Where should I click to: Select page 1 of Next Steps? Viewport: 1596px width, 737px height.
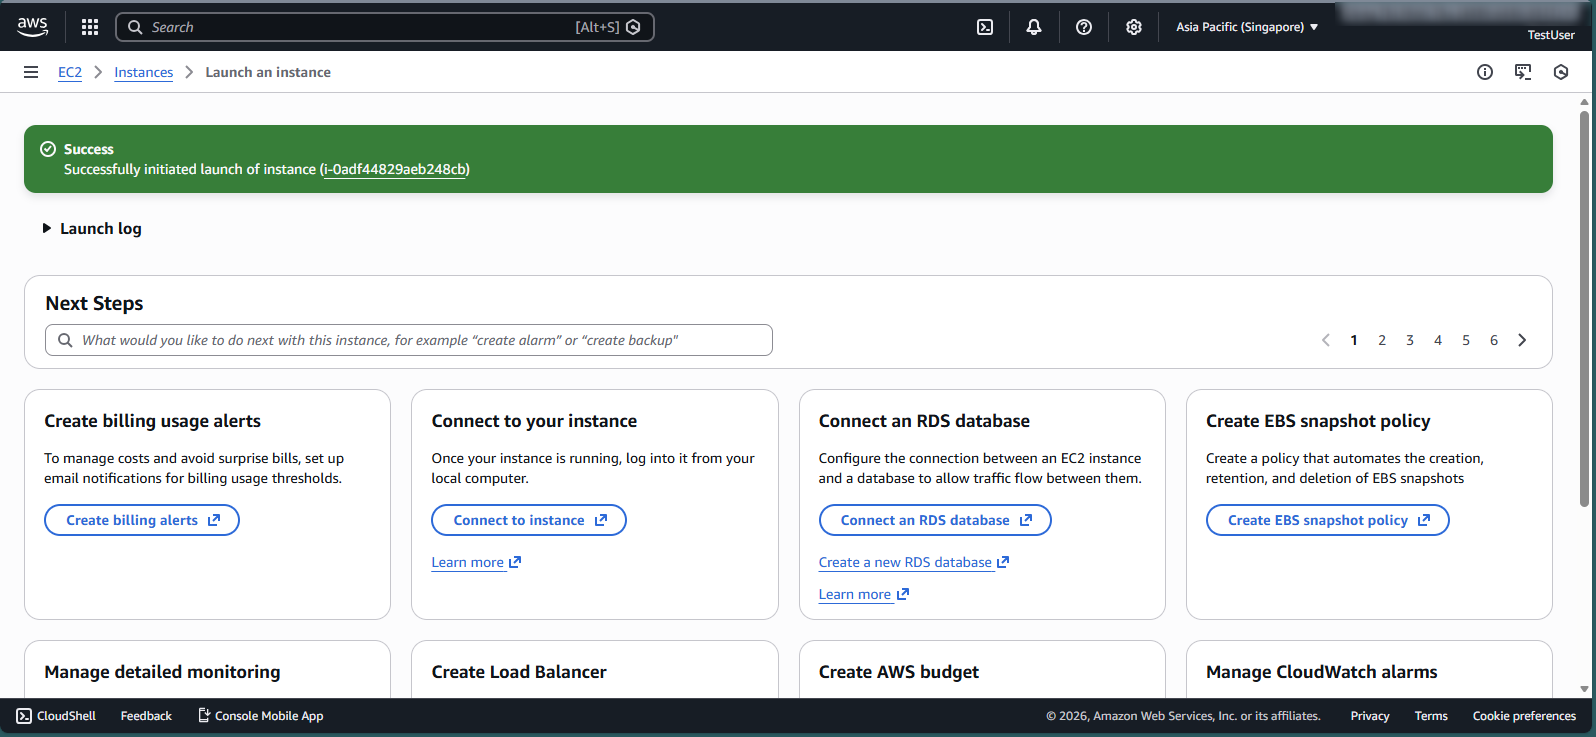[x=1354, y=340]
